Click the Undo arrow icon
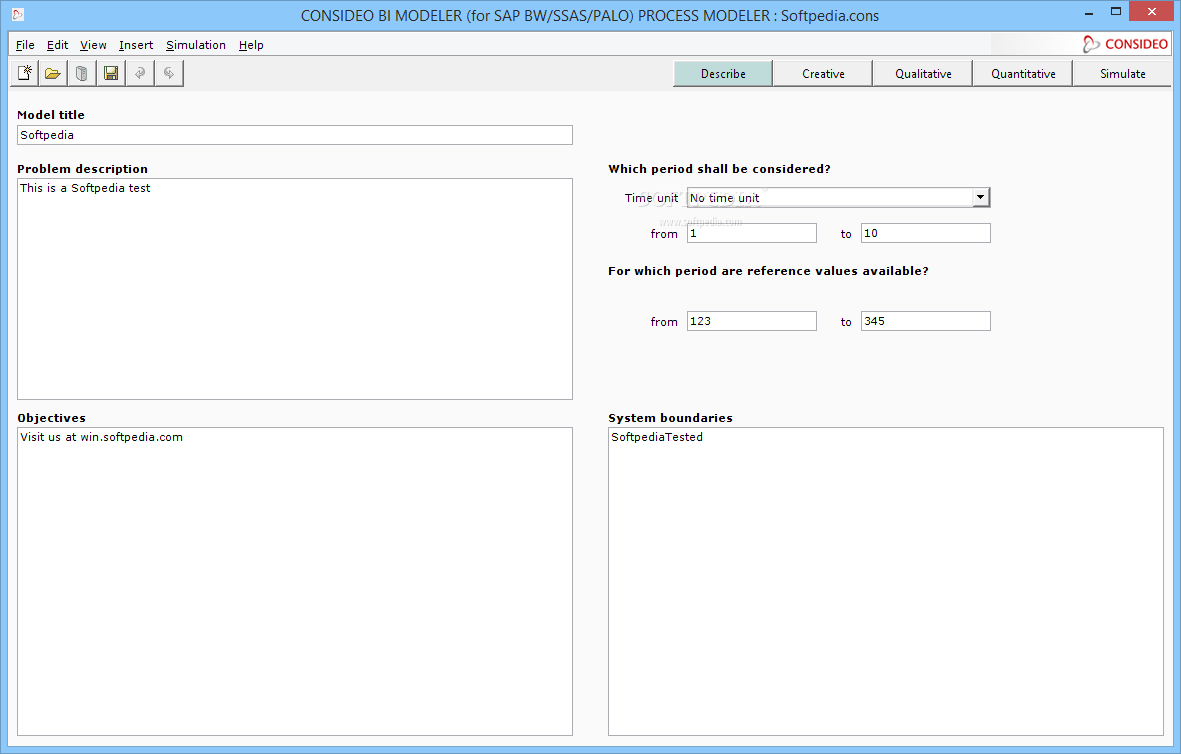This screenshot has width=1181, height=754. (140, 73)
